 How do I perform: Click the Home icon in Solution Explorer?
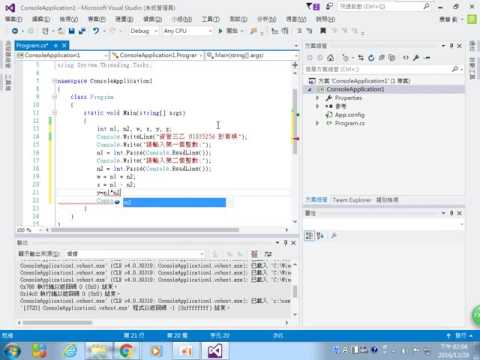tap(330, 58)
